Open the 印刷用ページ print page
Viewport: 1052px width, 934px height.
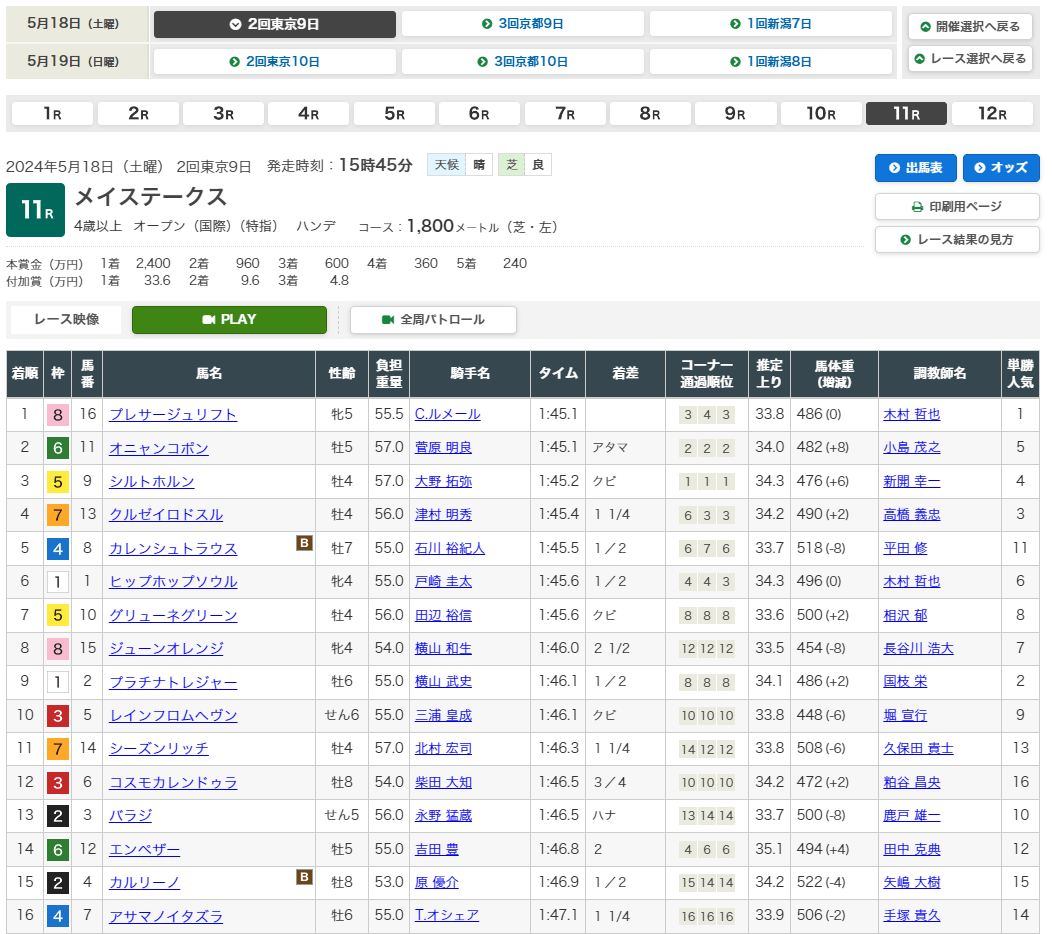pyautogui.click(x=956, y=207)
